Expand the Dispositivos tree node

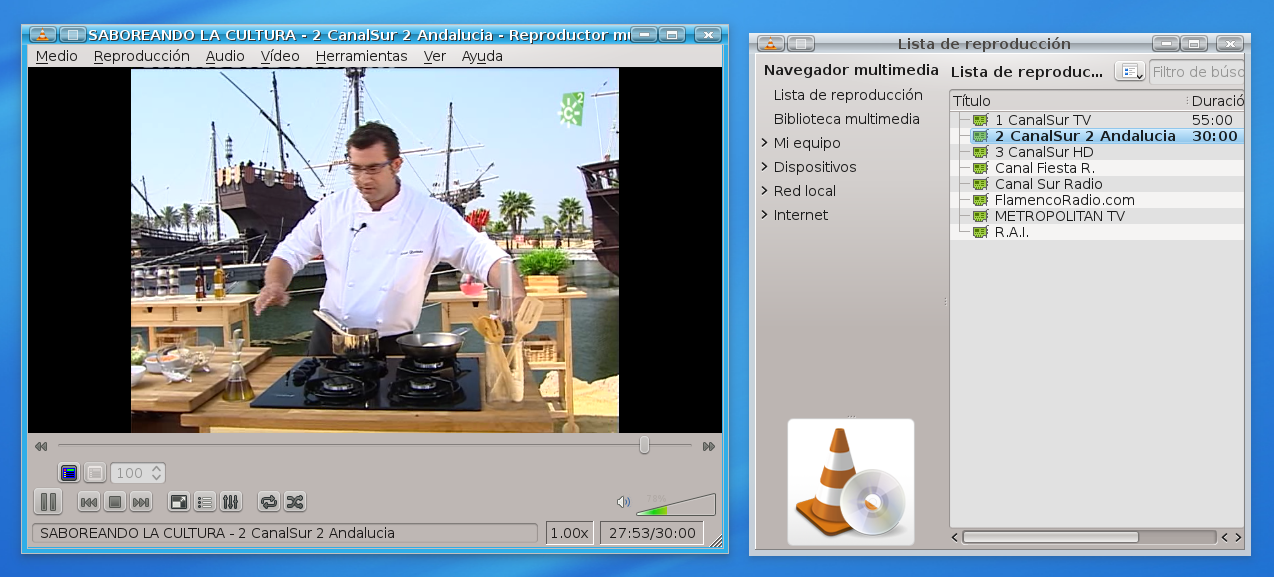764,167
